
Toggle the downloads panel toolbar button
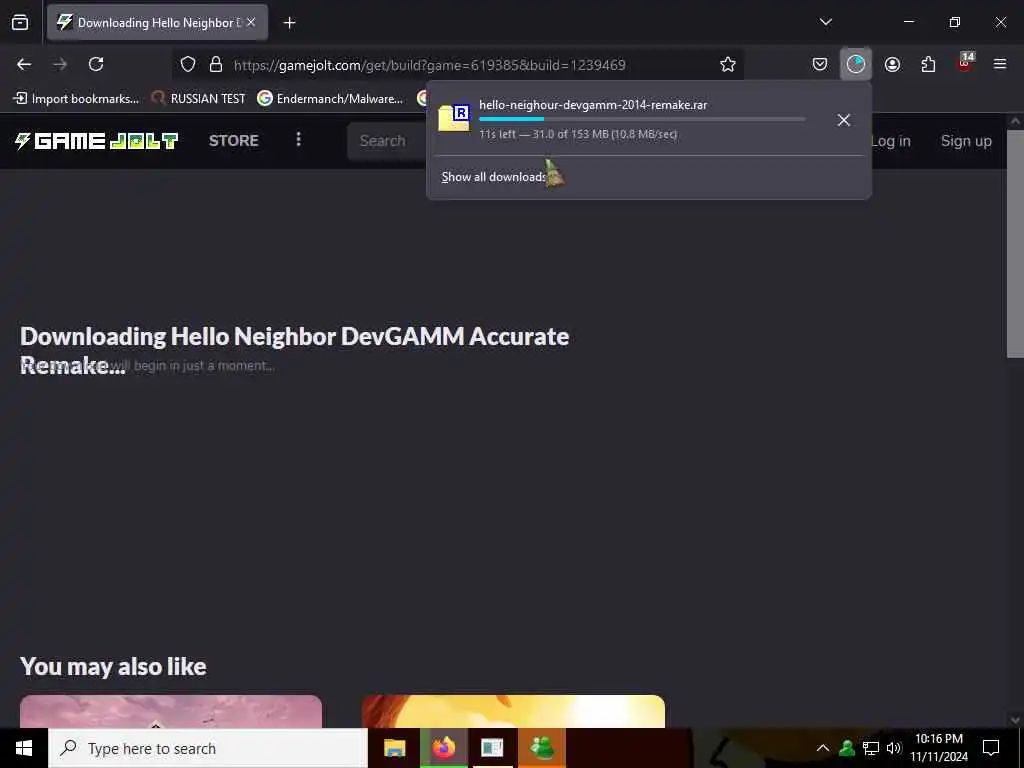point(856,64)
